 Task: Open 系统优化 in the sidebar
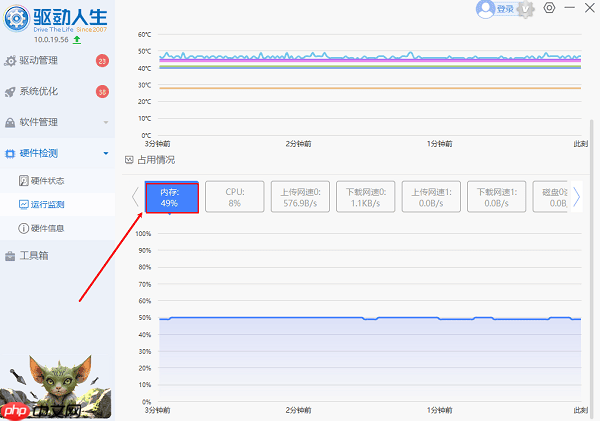(57, 91)
